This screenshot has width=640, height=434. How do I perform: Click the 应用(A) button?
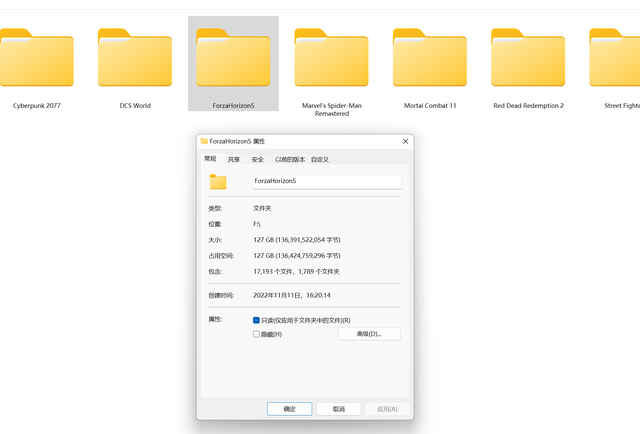coord(387,409)
